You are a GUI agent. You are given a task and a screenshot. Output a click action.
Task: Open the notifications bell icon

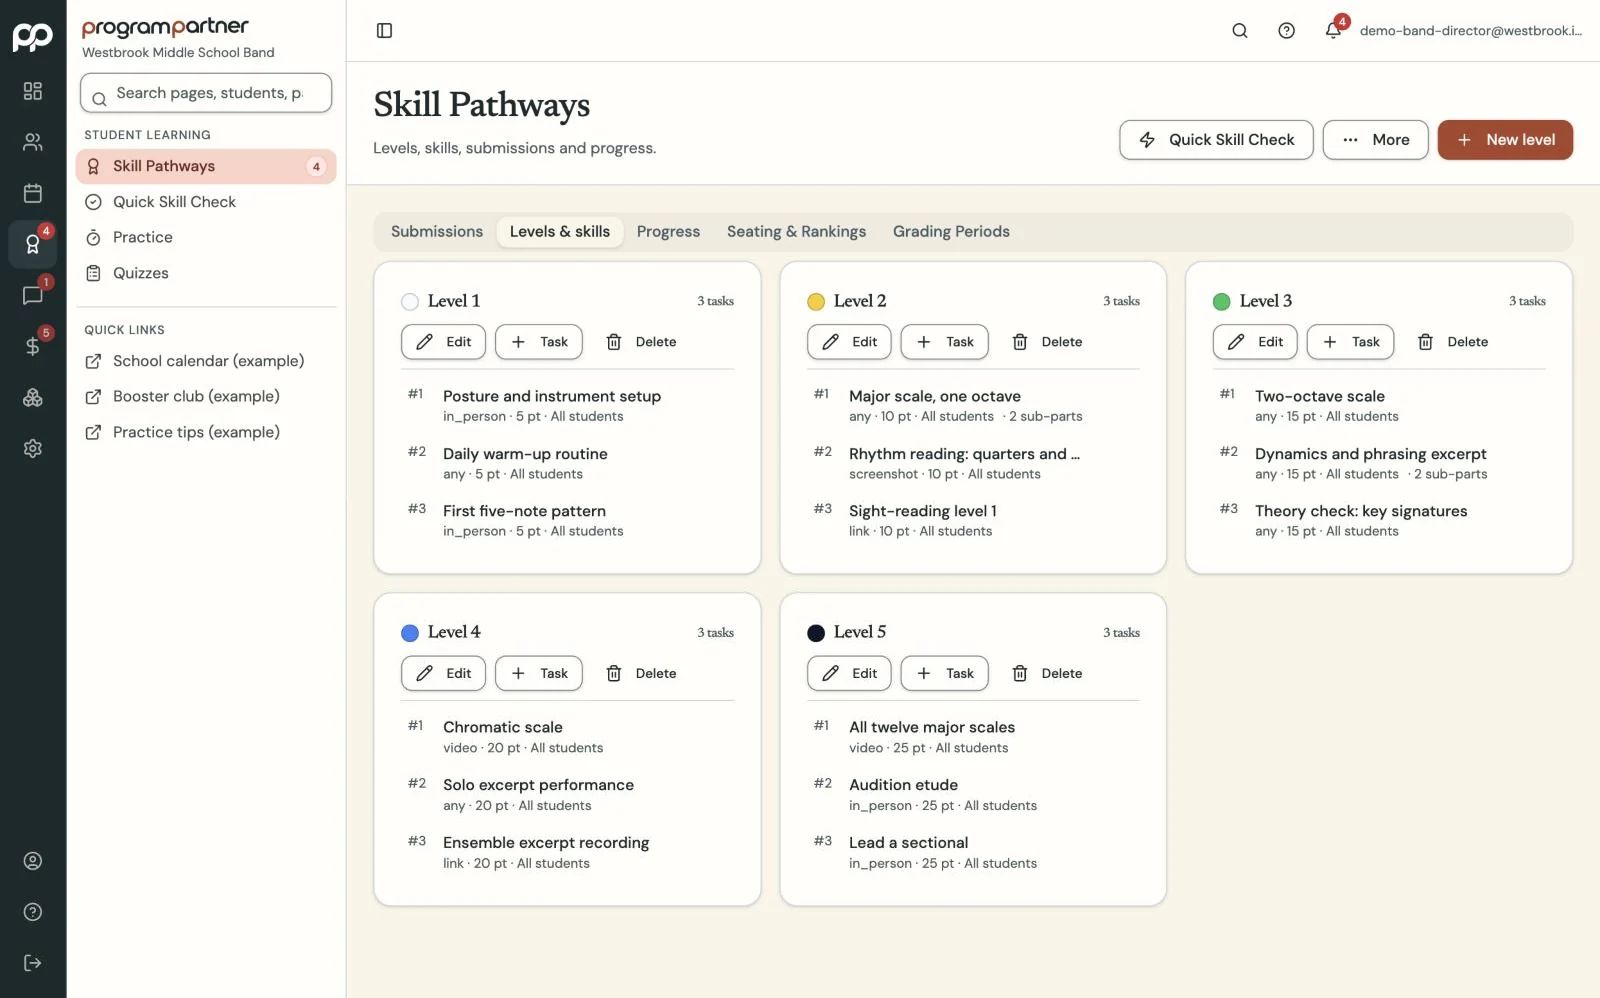(1333, 31)
